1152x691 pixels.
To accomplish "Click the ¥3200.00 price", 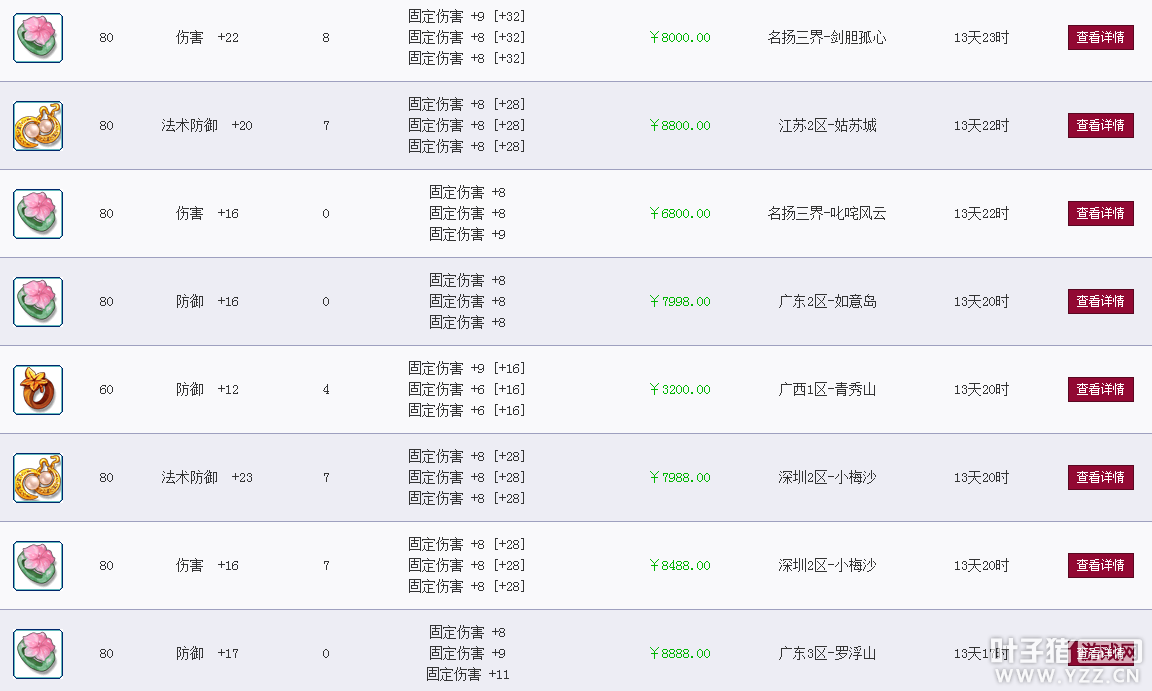I will [680, 389].
